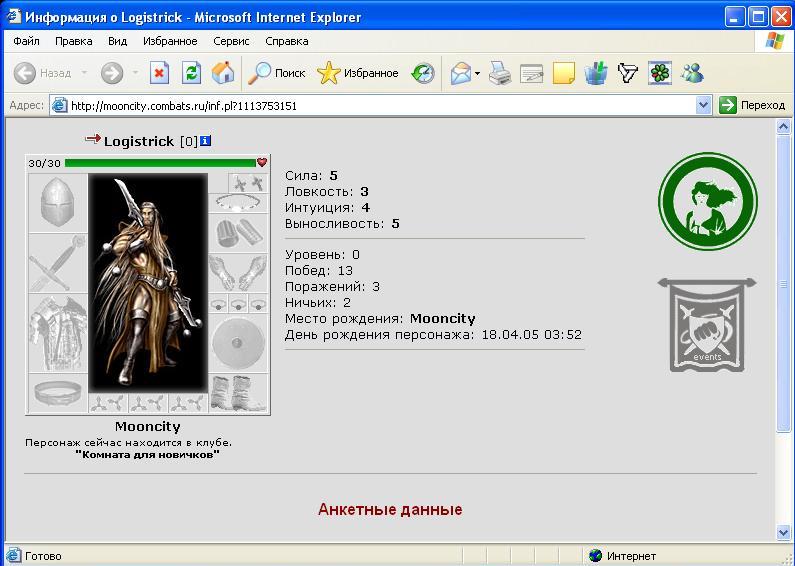Click the yellow note Discuss icon
Screen dimensions: 795x566
(x=563, y=74)
